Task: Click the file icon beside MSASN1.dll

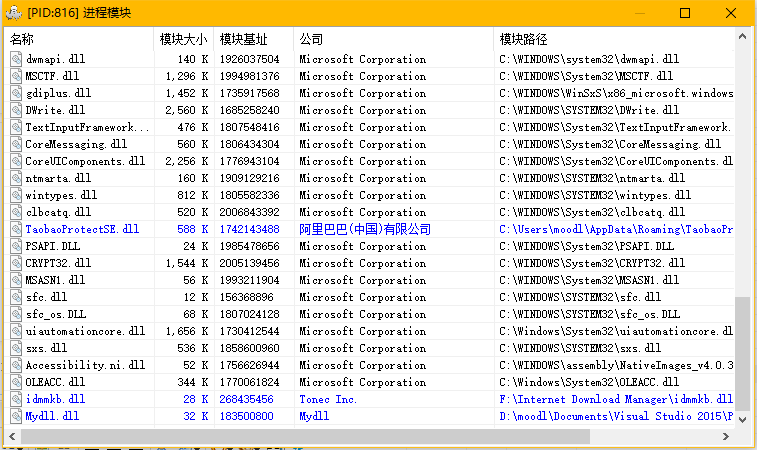Action: click(16, 280)
